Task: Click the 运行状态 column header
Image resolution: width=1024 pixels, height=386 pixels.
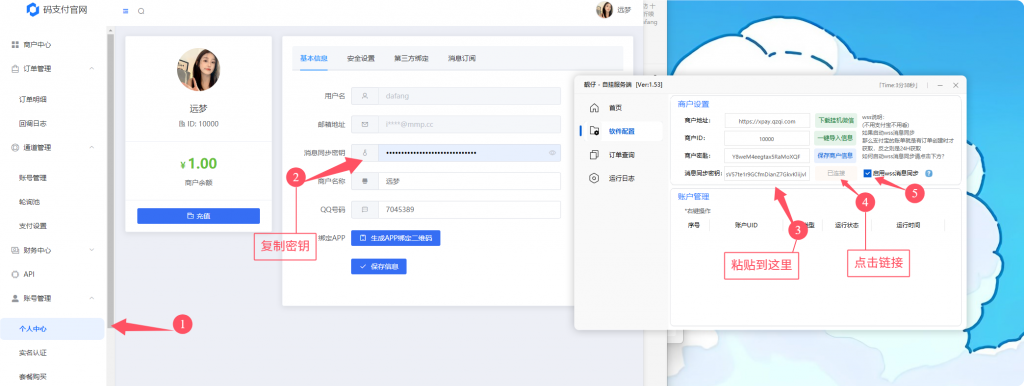Action: [846, 225]
